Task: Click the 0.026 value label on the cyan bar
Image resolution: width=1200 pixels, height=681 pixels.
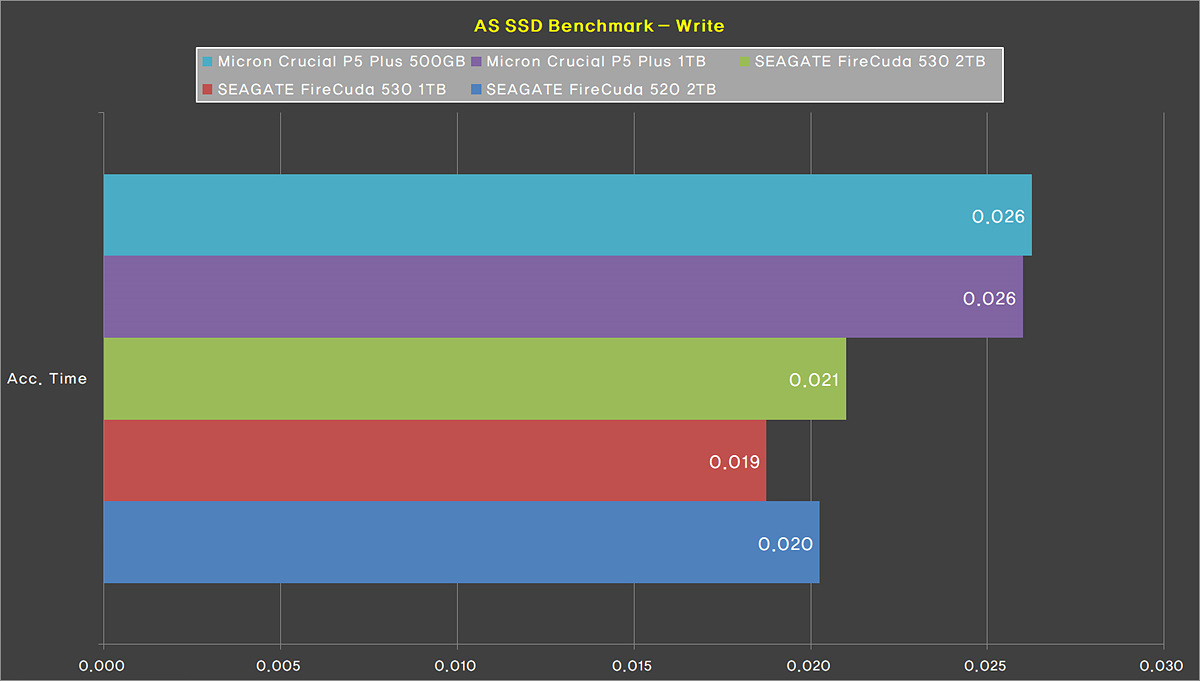Action: coord(998,216)
